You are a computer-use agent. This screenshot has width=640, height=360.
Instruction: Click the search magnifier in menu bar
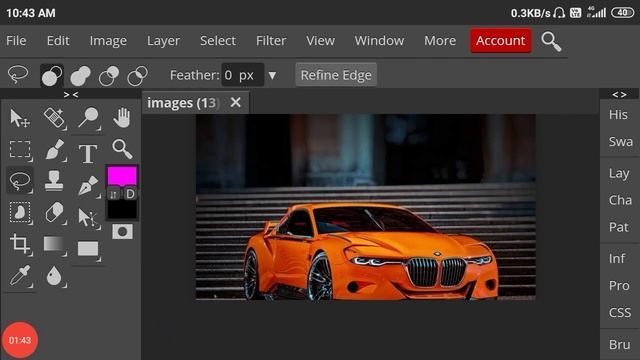coord(551,41)
